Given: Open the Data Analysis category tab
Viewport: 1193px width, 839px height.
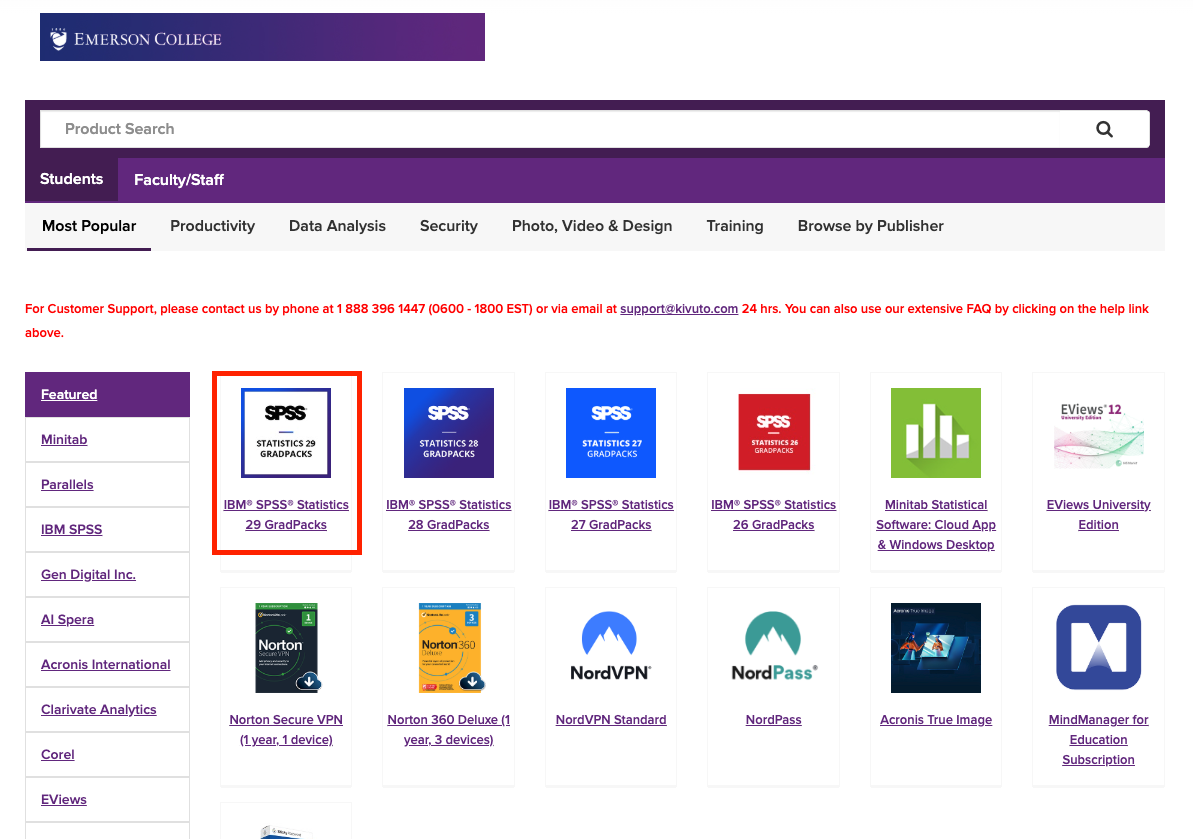Looking at the screenshot, I should (337, 226).
